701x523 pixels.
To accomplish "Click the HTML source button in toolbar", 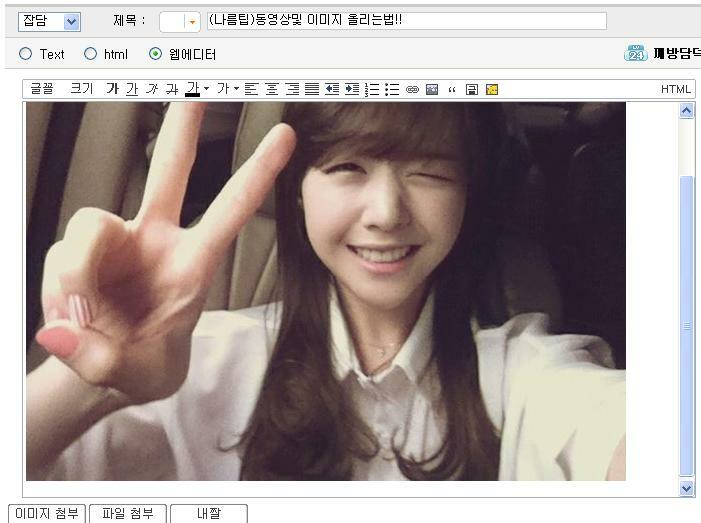I will point(676,89).
